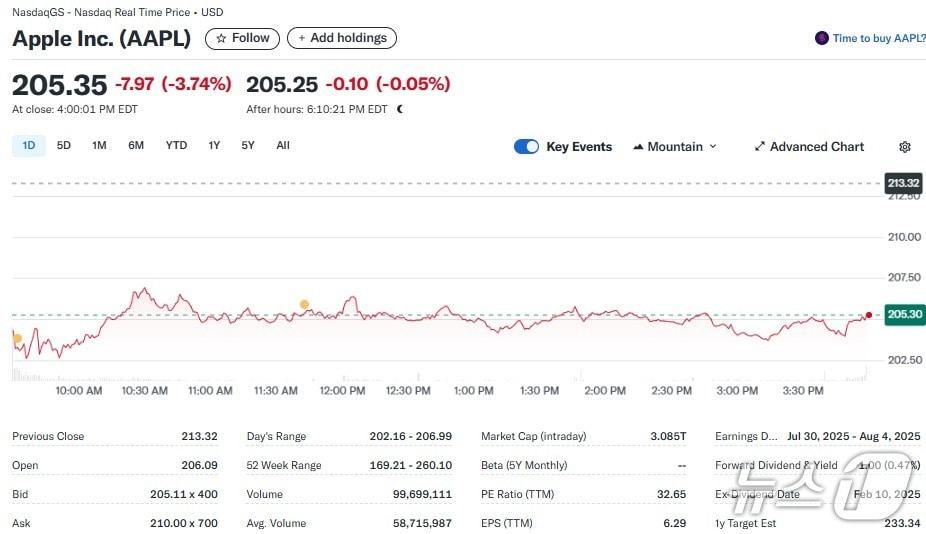Select the 1M chart range

tap(99, 146)
